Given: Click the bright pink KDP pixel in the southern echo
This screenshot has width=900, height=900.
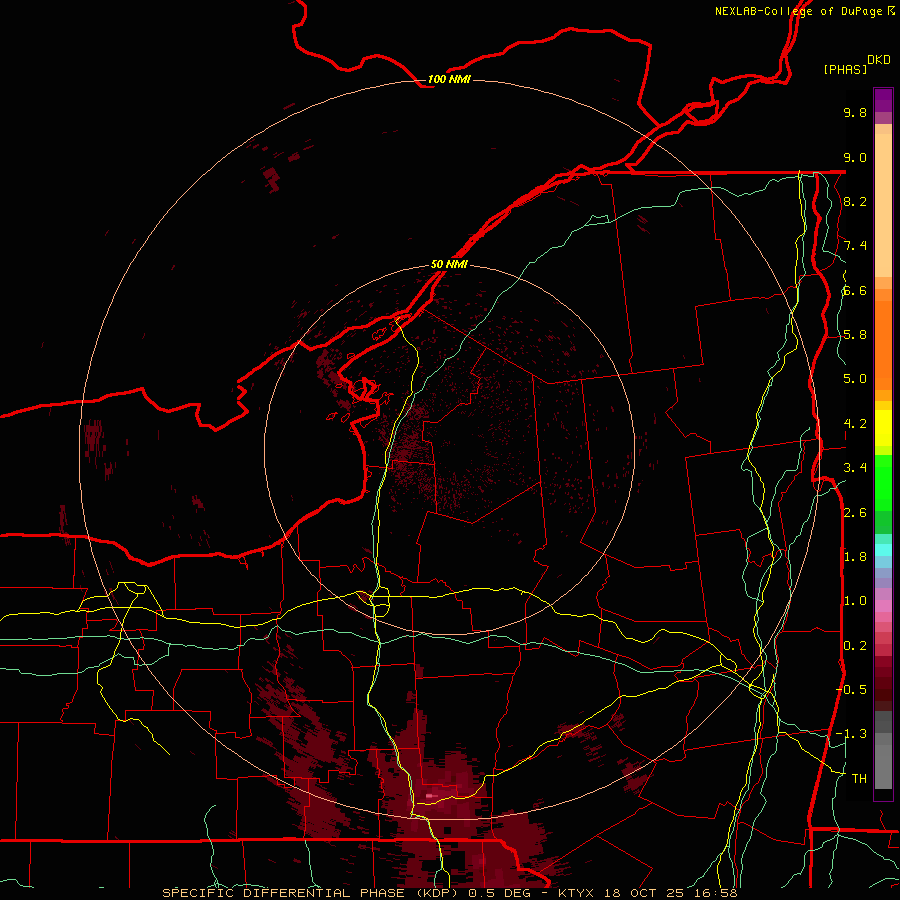Looking at the screenshot, I should click(x=429, y=796).
